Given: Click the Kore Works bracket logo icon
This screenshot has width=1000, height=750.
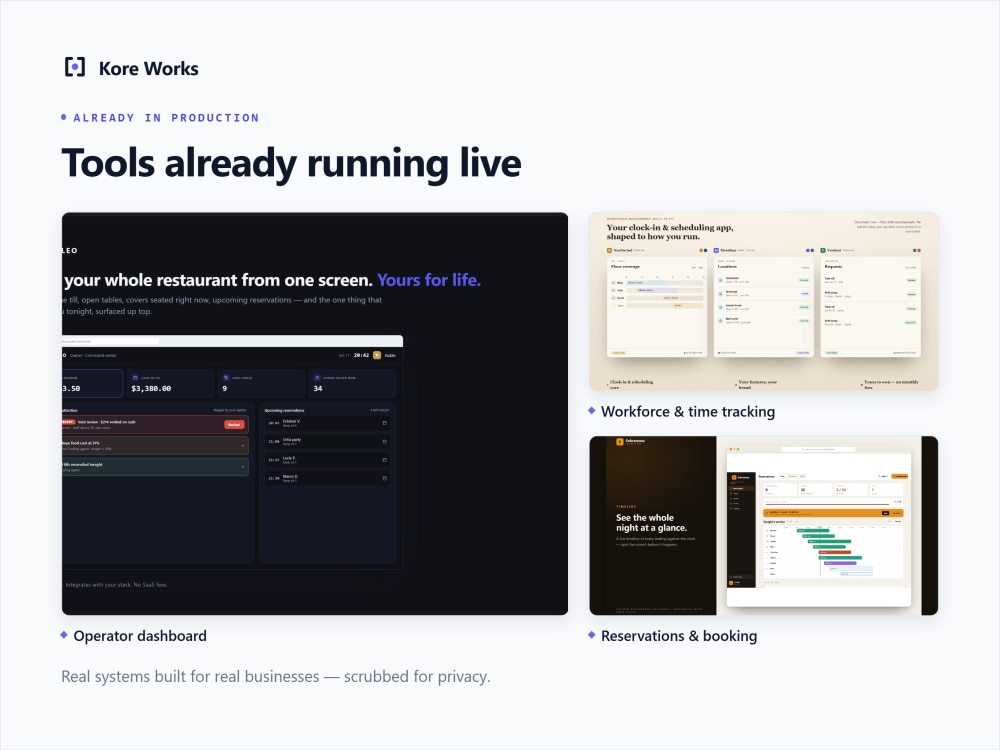Looking at the screenshot, I should 75,67.
